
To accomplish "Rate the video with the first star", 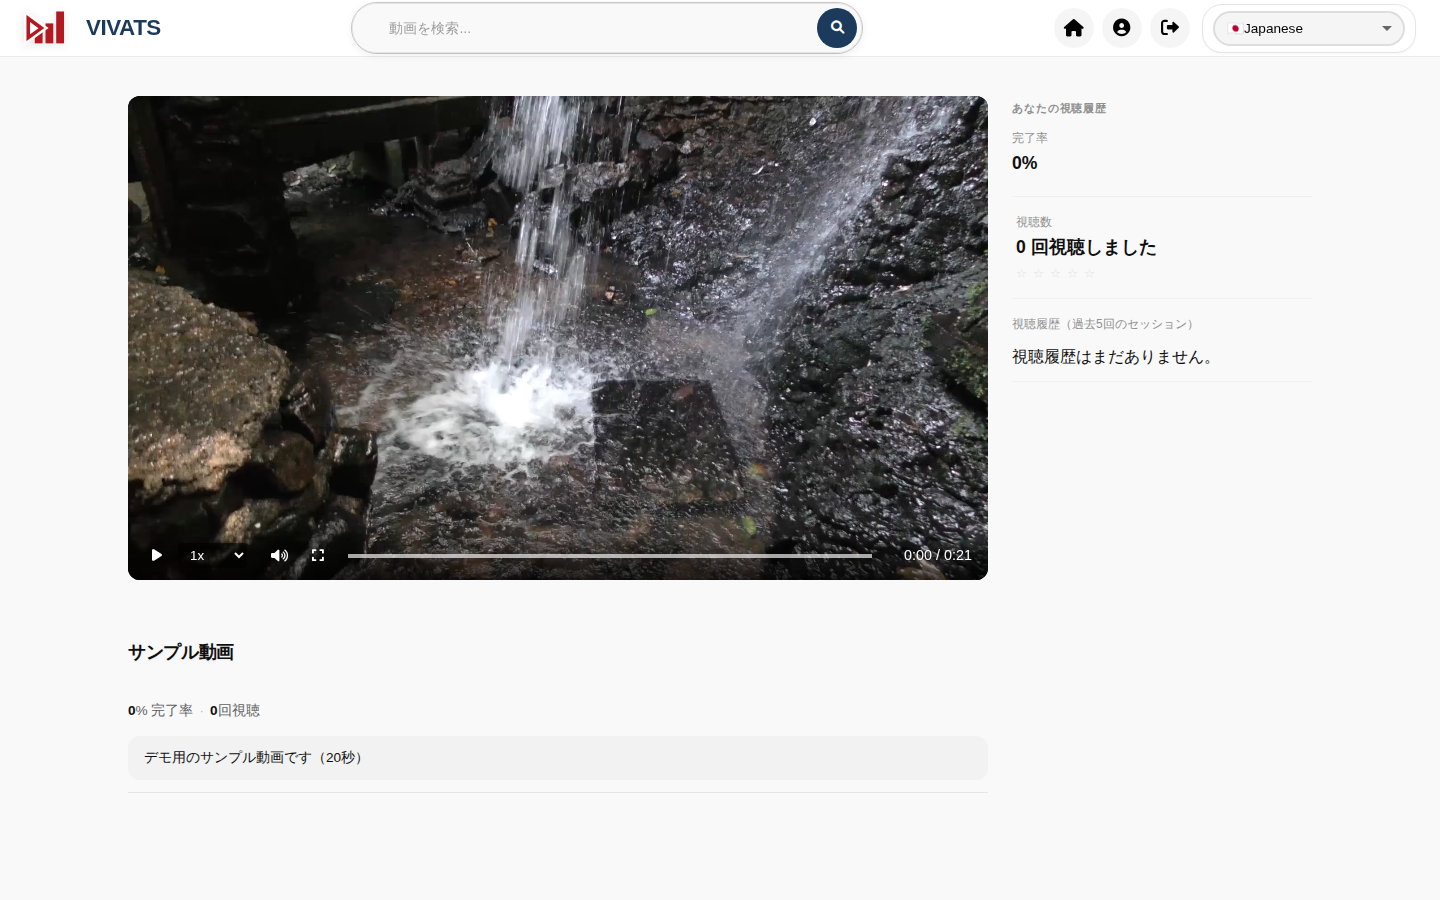I will [x=1021, y=274].
